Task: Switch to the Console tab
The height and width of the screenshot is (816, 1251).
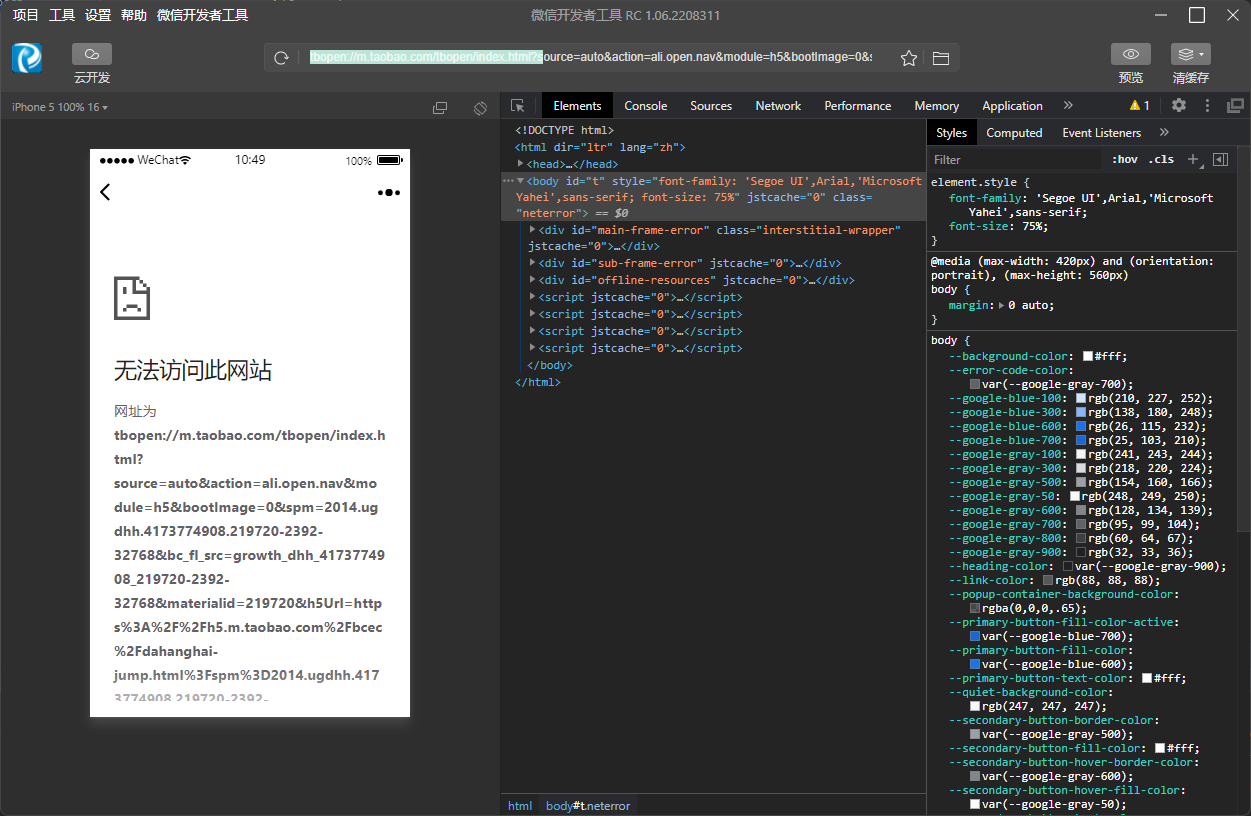Action: [646, 105]
